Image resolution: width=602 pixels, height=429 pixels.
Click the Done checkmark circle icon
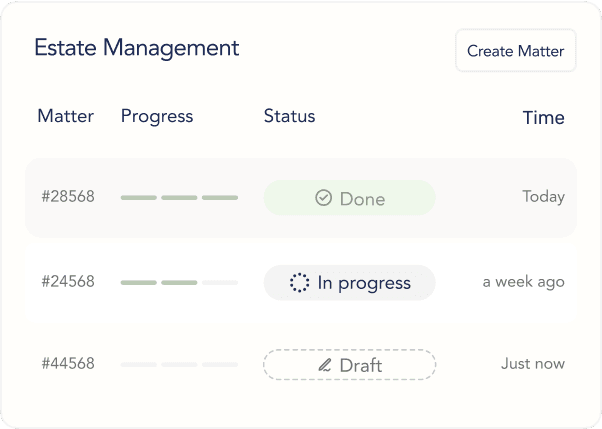click(x=323, y=199)
